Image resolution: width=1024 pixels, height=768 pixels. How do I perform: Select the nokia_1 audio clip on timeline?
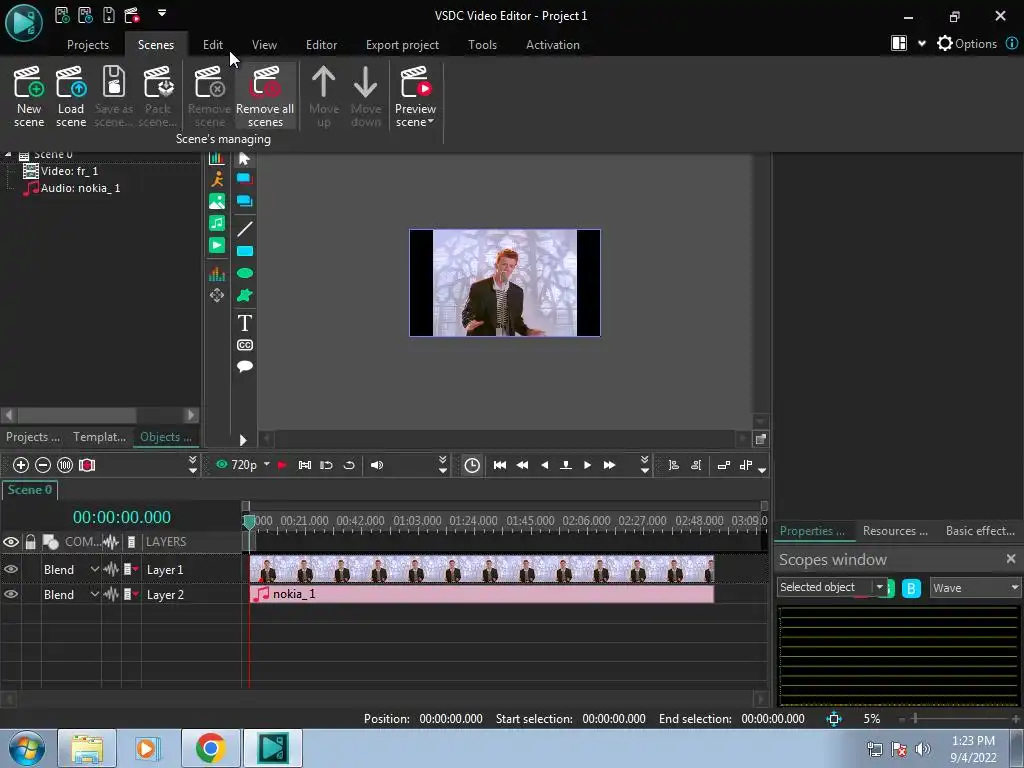482,594
